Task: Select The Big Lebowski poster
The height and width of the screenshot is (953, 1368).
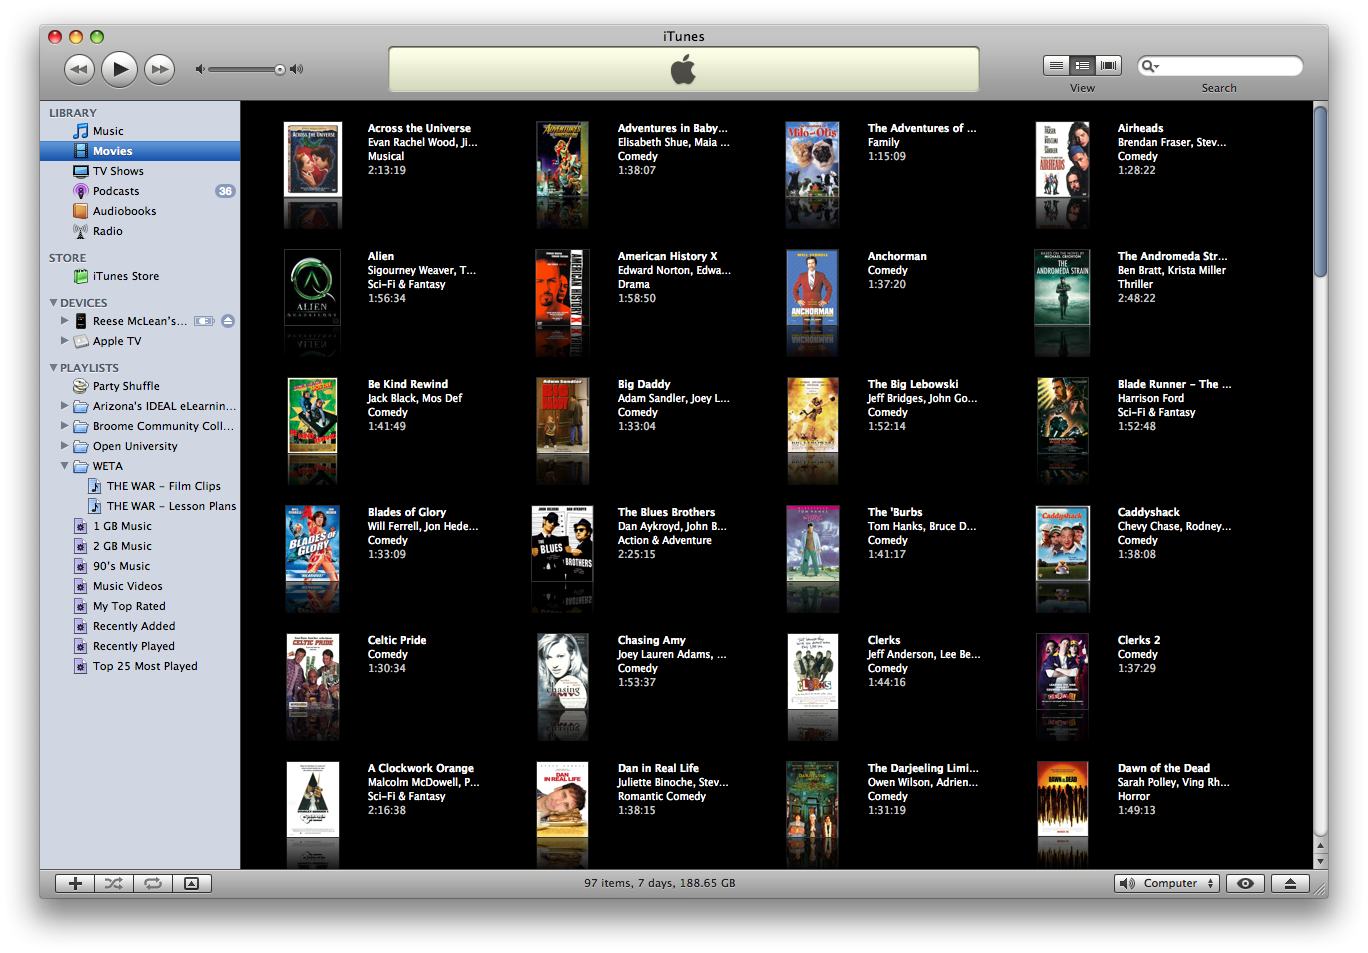Action: [812, 414]
